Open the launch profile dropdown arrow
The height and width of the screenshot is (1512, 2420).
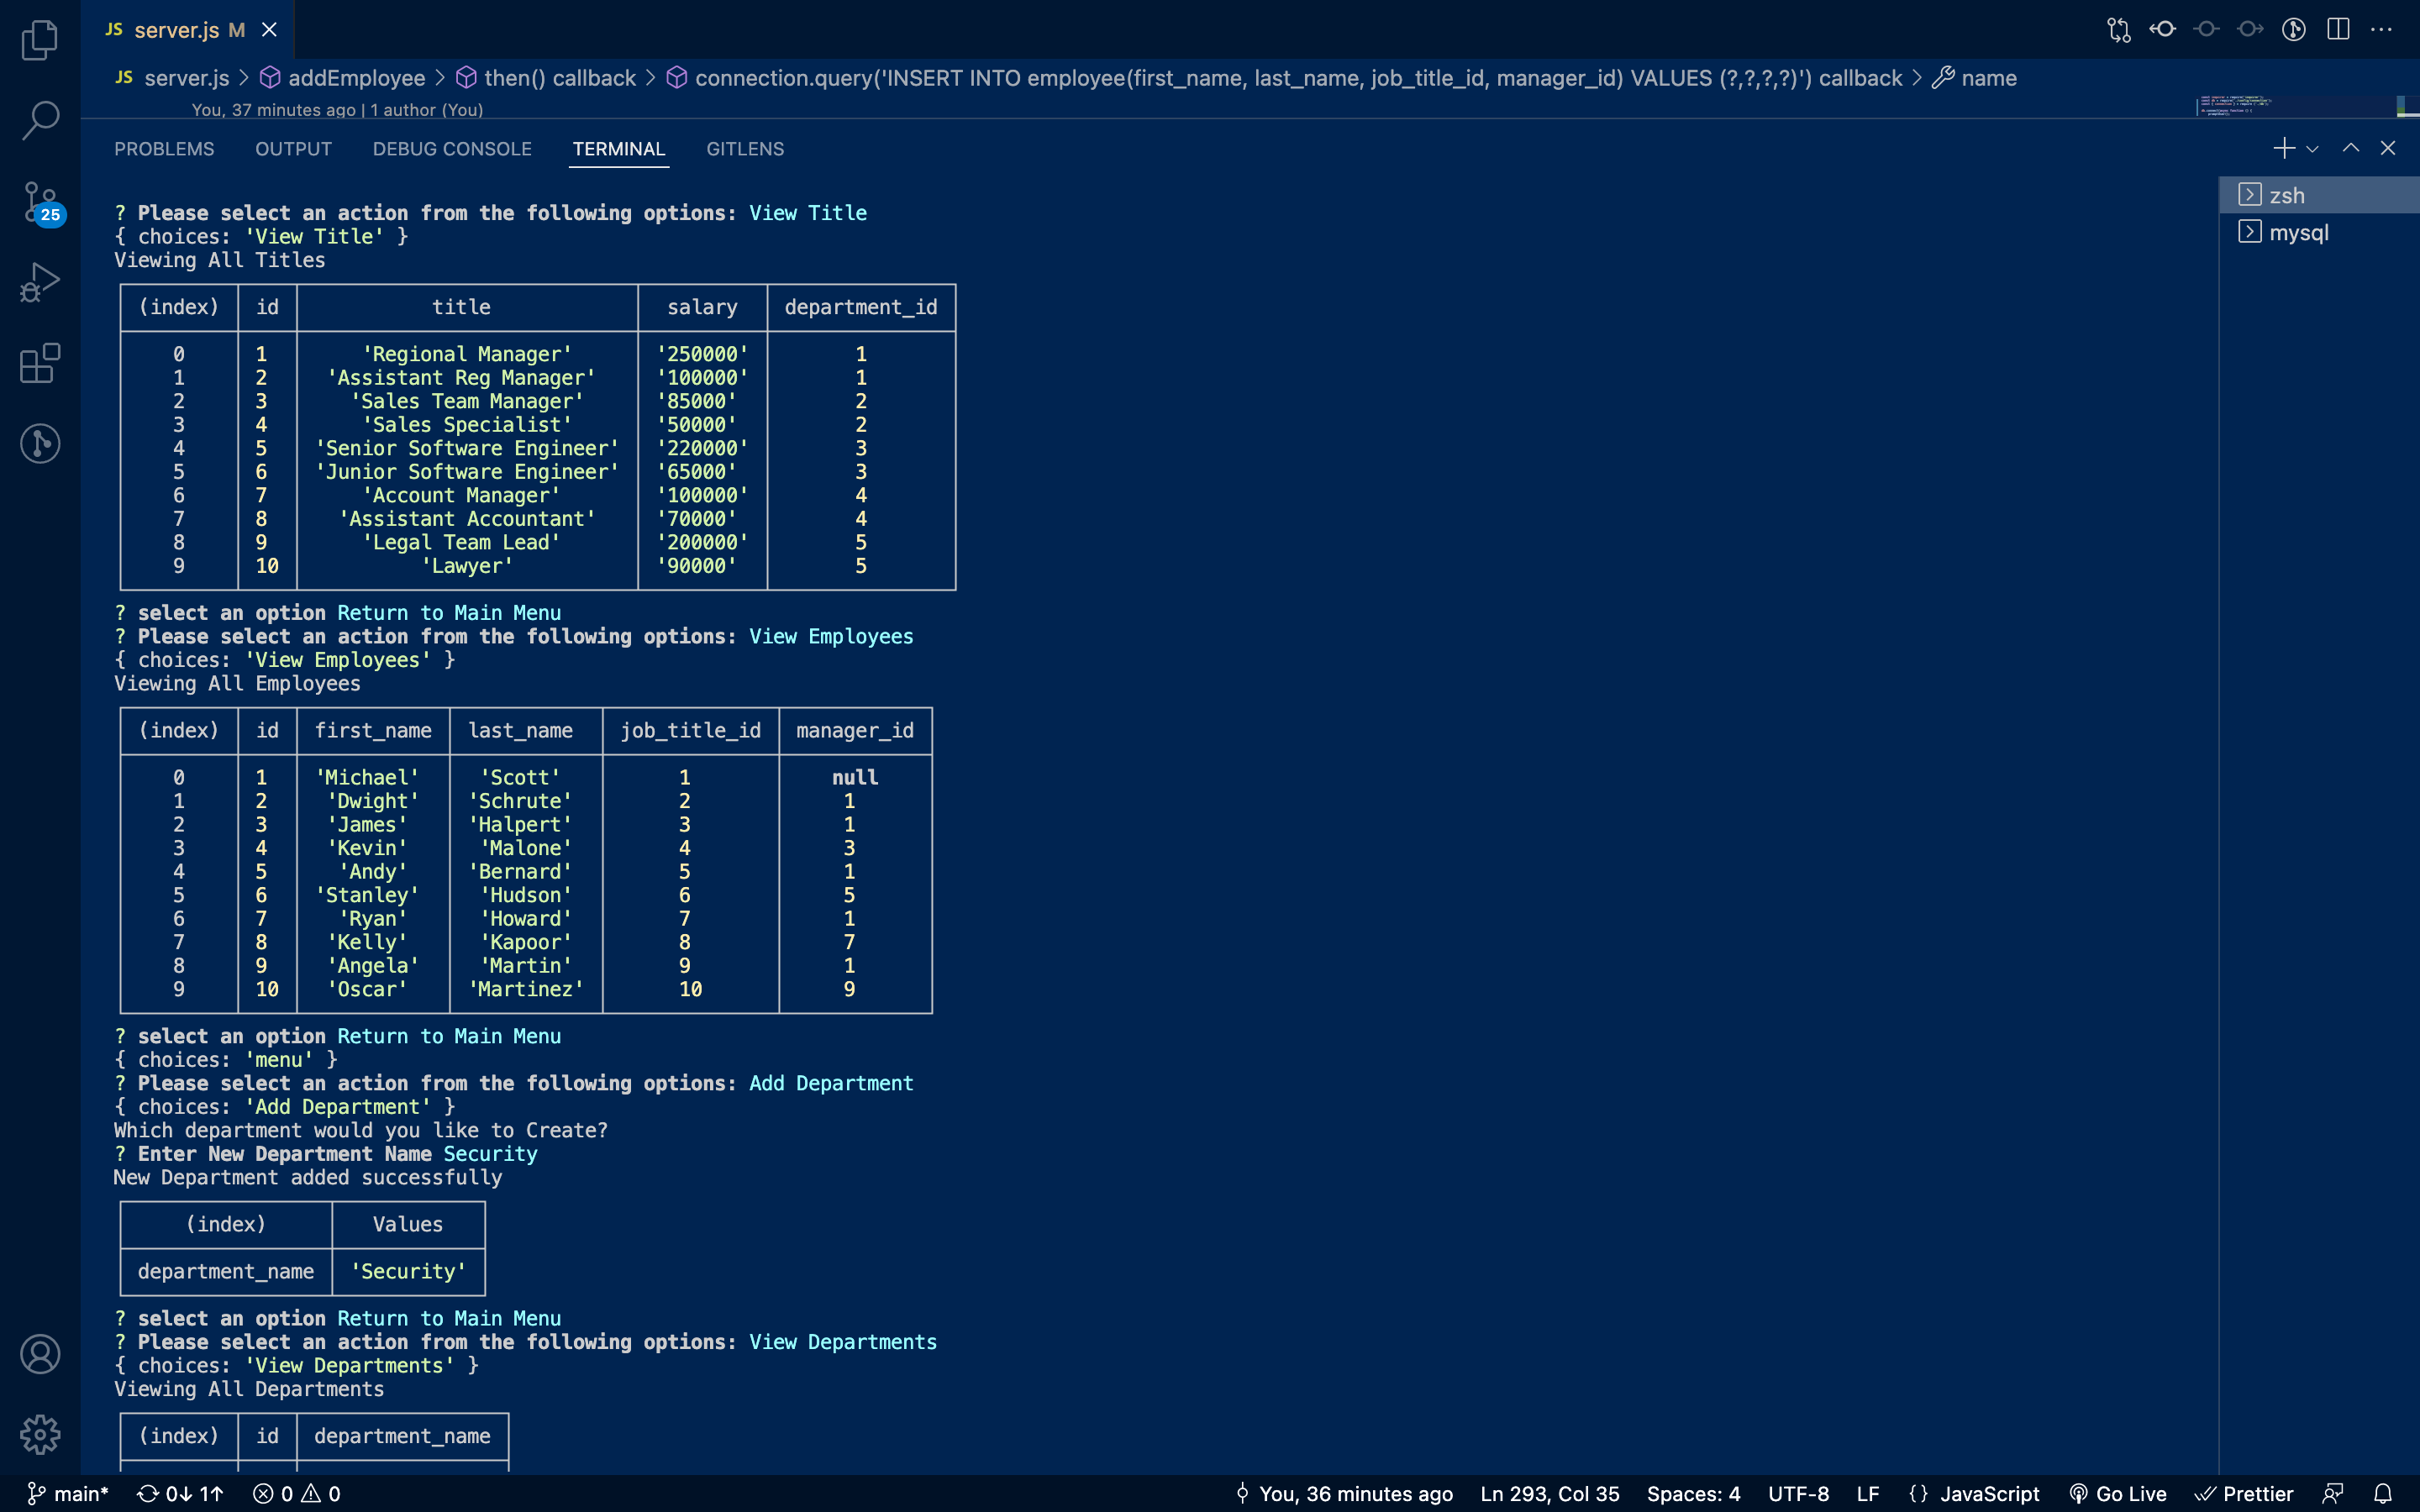click(x=2312, y=149)
